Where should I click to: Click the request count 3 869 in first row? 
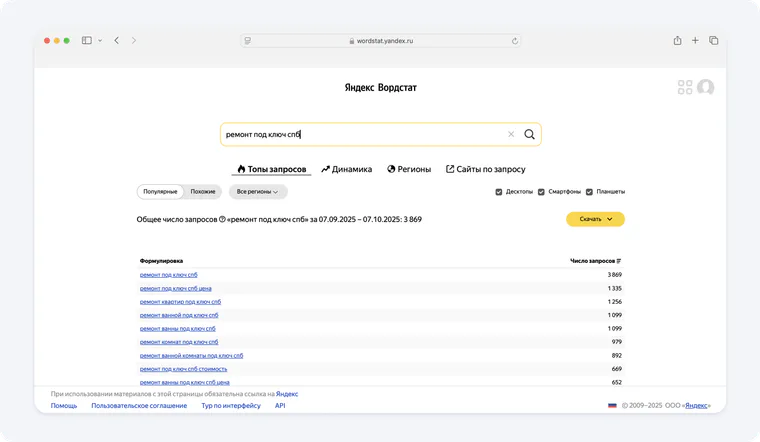(x=615, y=275)
